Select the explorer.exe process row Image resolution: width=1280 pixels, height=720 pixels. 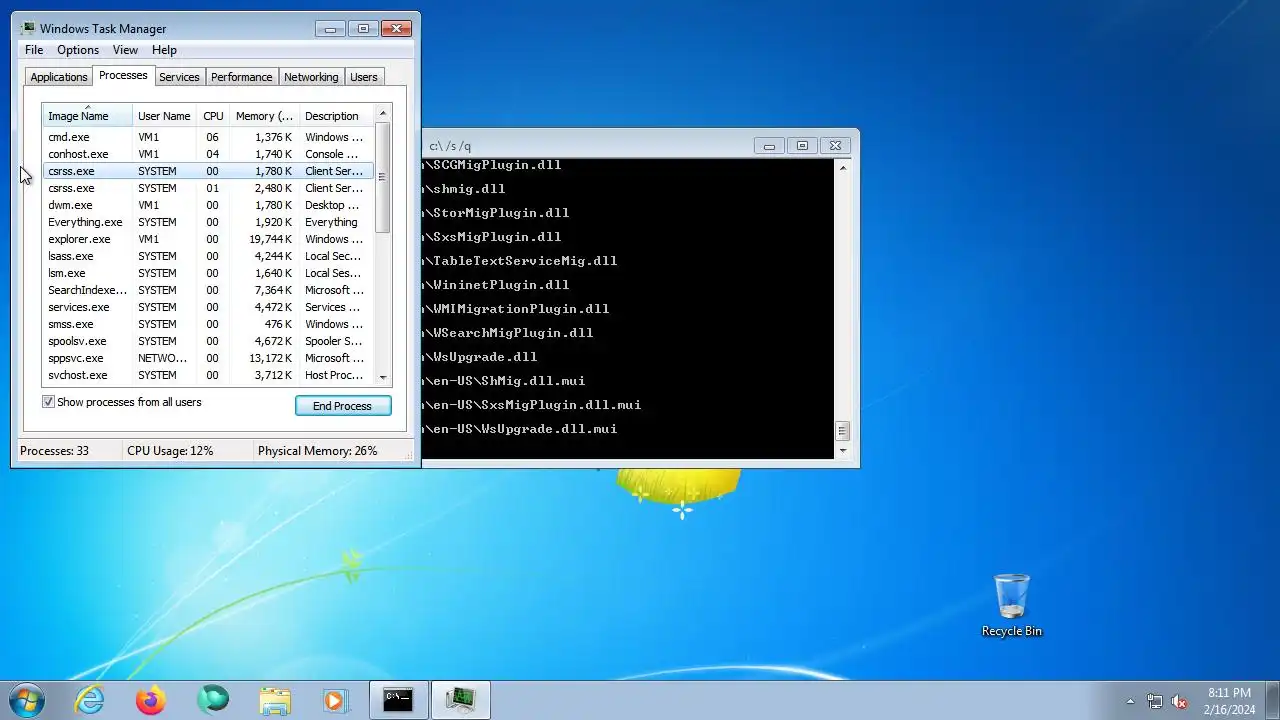coord(208,239)
